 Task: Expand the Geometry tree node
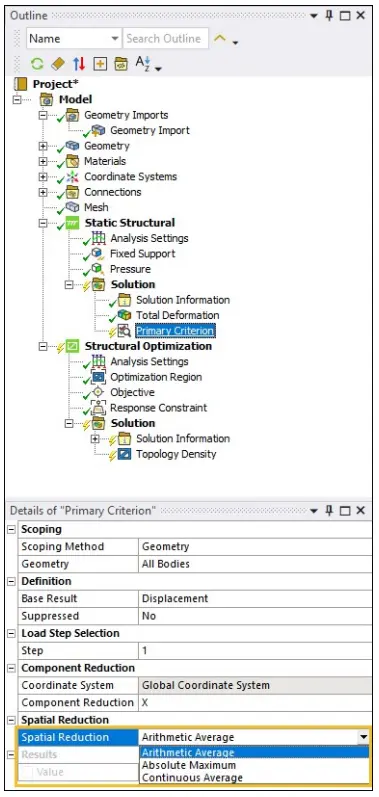(x=43, y=146)
